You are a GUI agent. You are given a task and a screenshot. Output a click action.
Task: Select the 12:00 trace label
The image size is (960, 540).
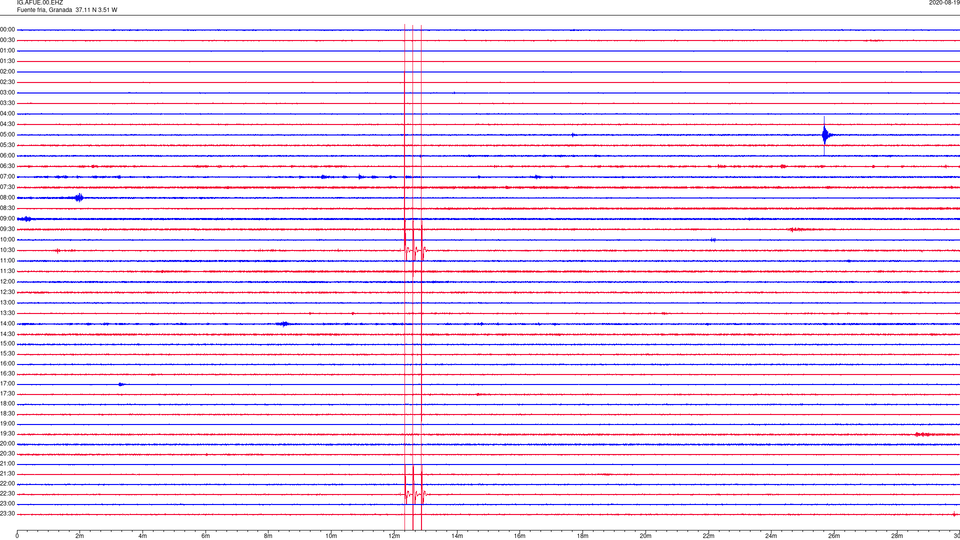pos(7,282)
